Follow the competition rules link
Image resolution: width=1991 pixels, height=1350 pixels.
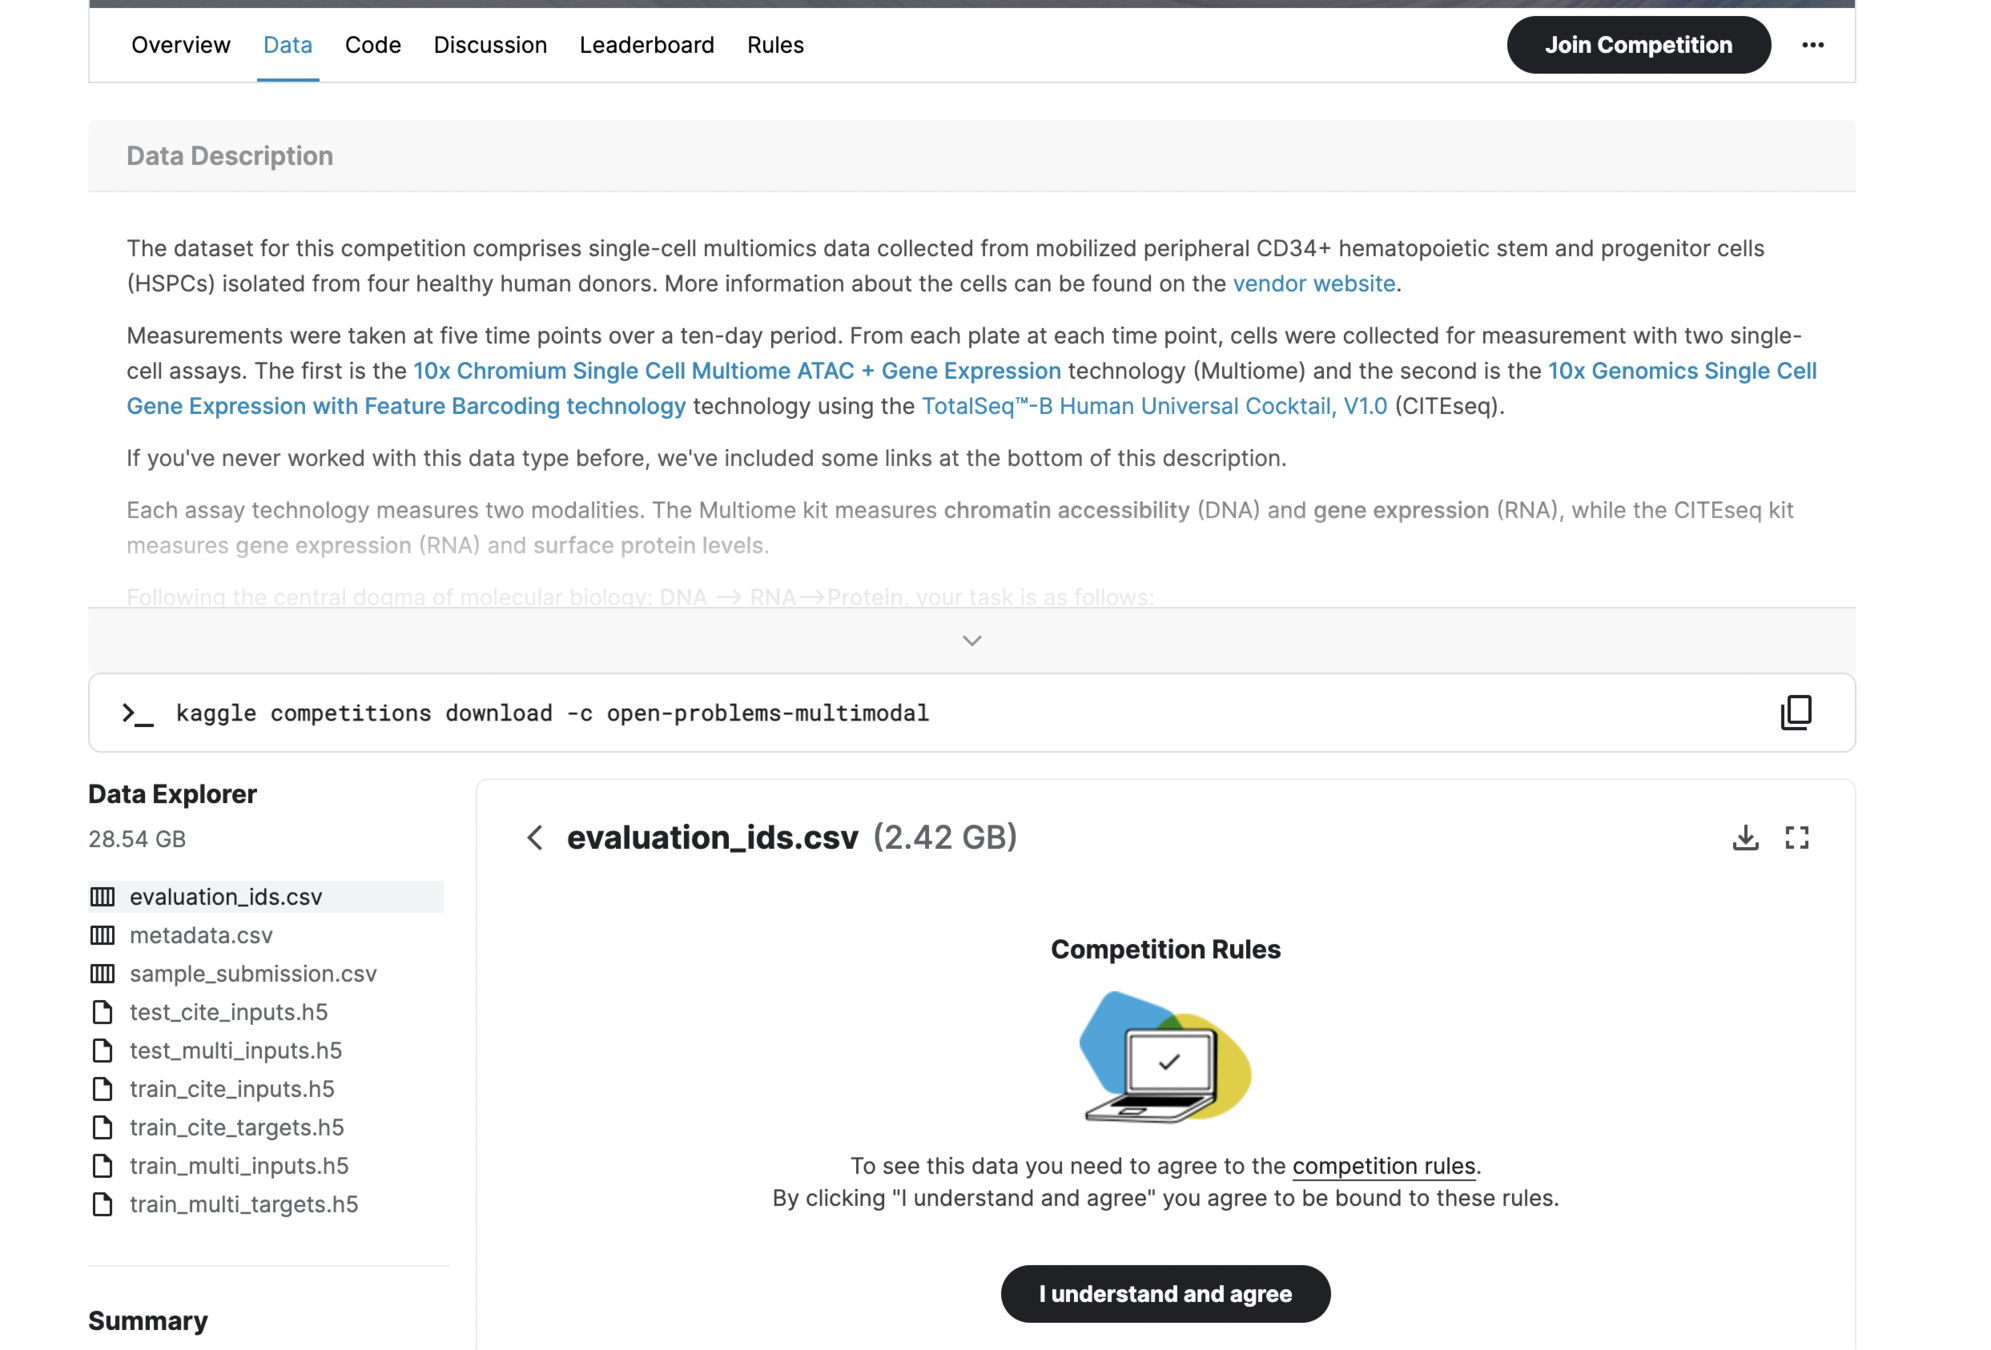[1383, 1166]
